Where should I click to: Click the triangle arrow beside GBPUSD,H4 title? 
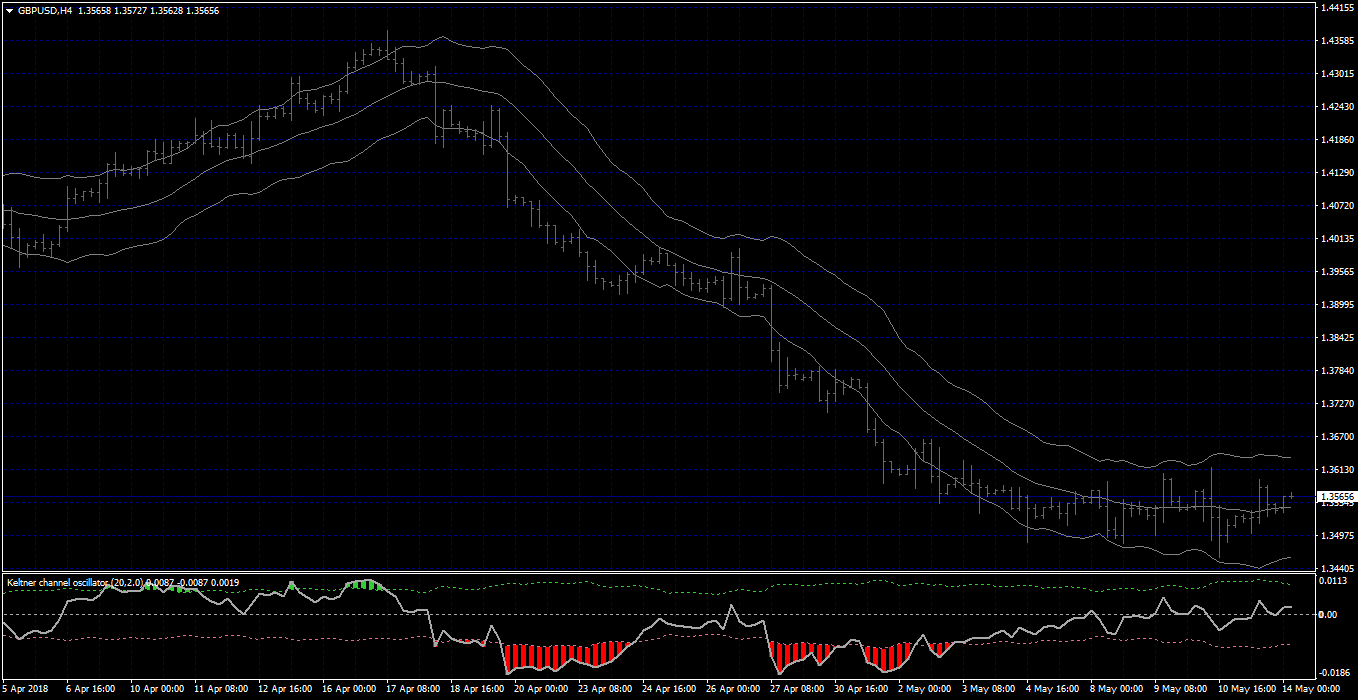pyautogui.click(x=9, y=10)
